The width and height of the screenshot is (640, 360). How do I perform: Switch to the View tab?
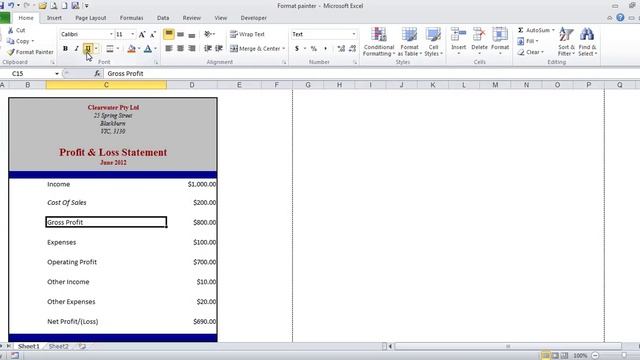tap(220, 18)
